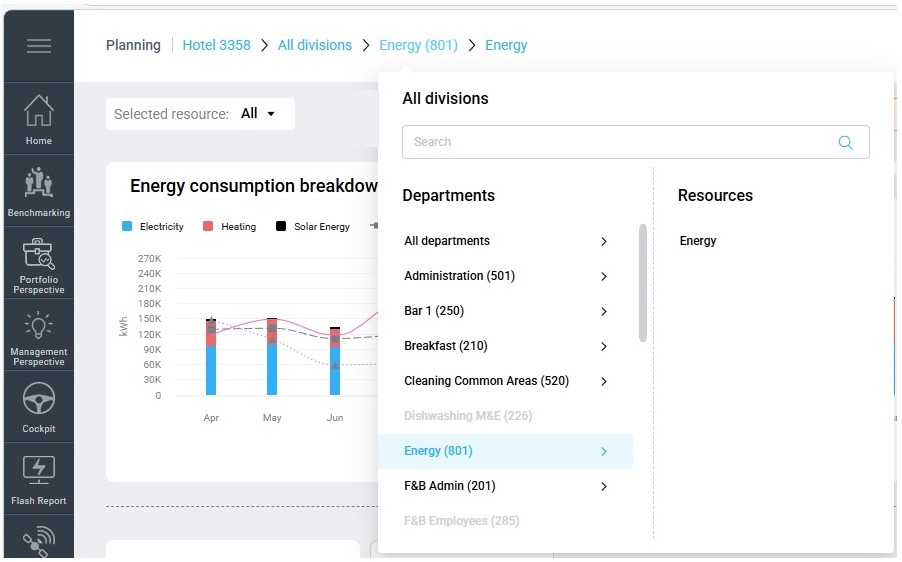Expand the Administration (501) chevron

[603, 276]
